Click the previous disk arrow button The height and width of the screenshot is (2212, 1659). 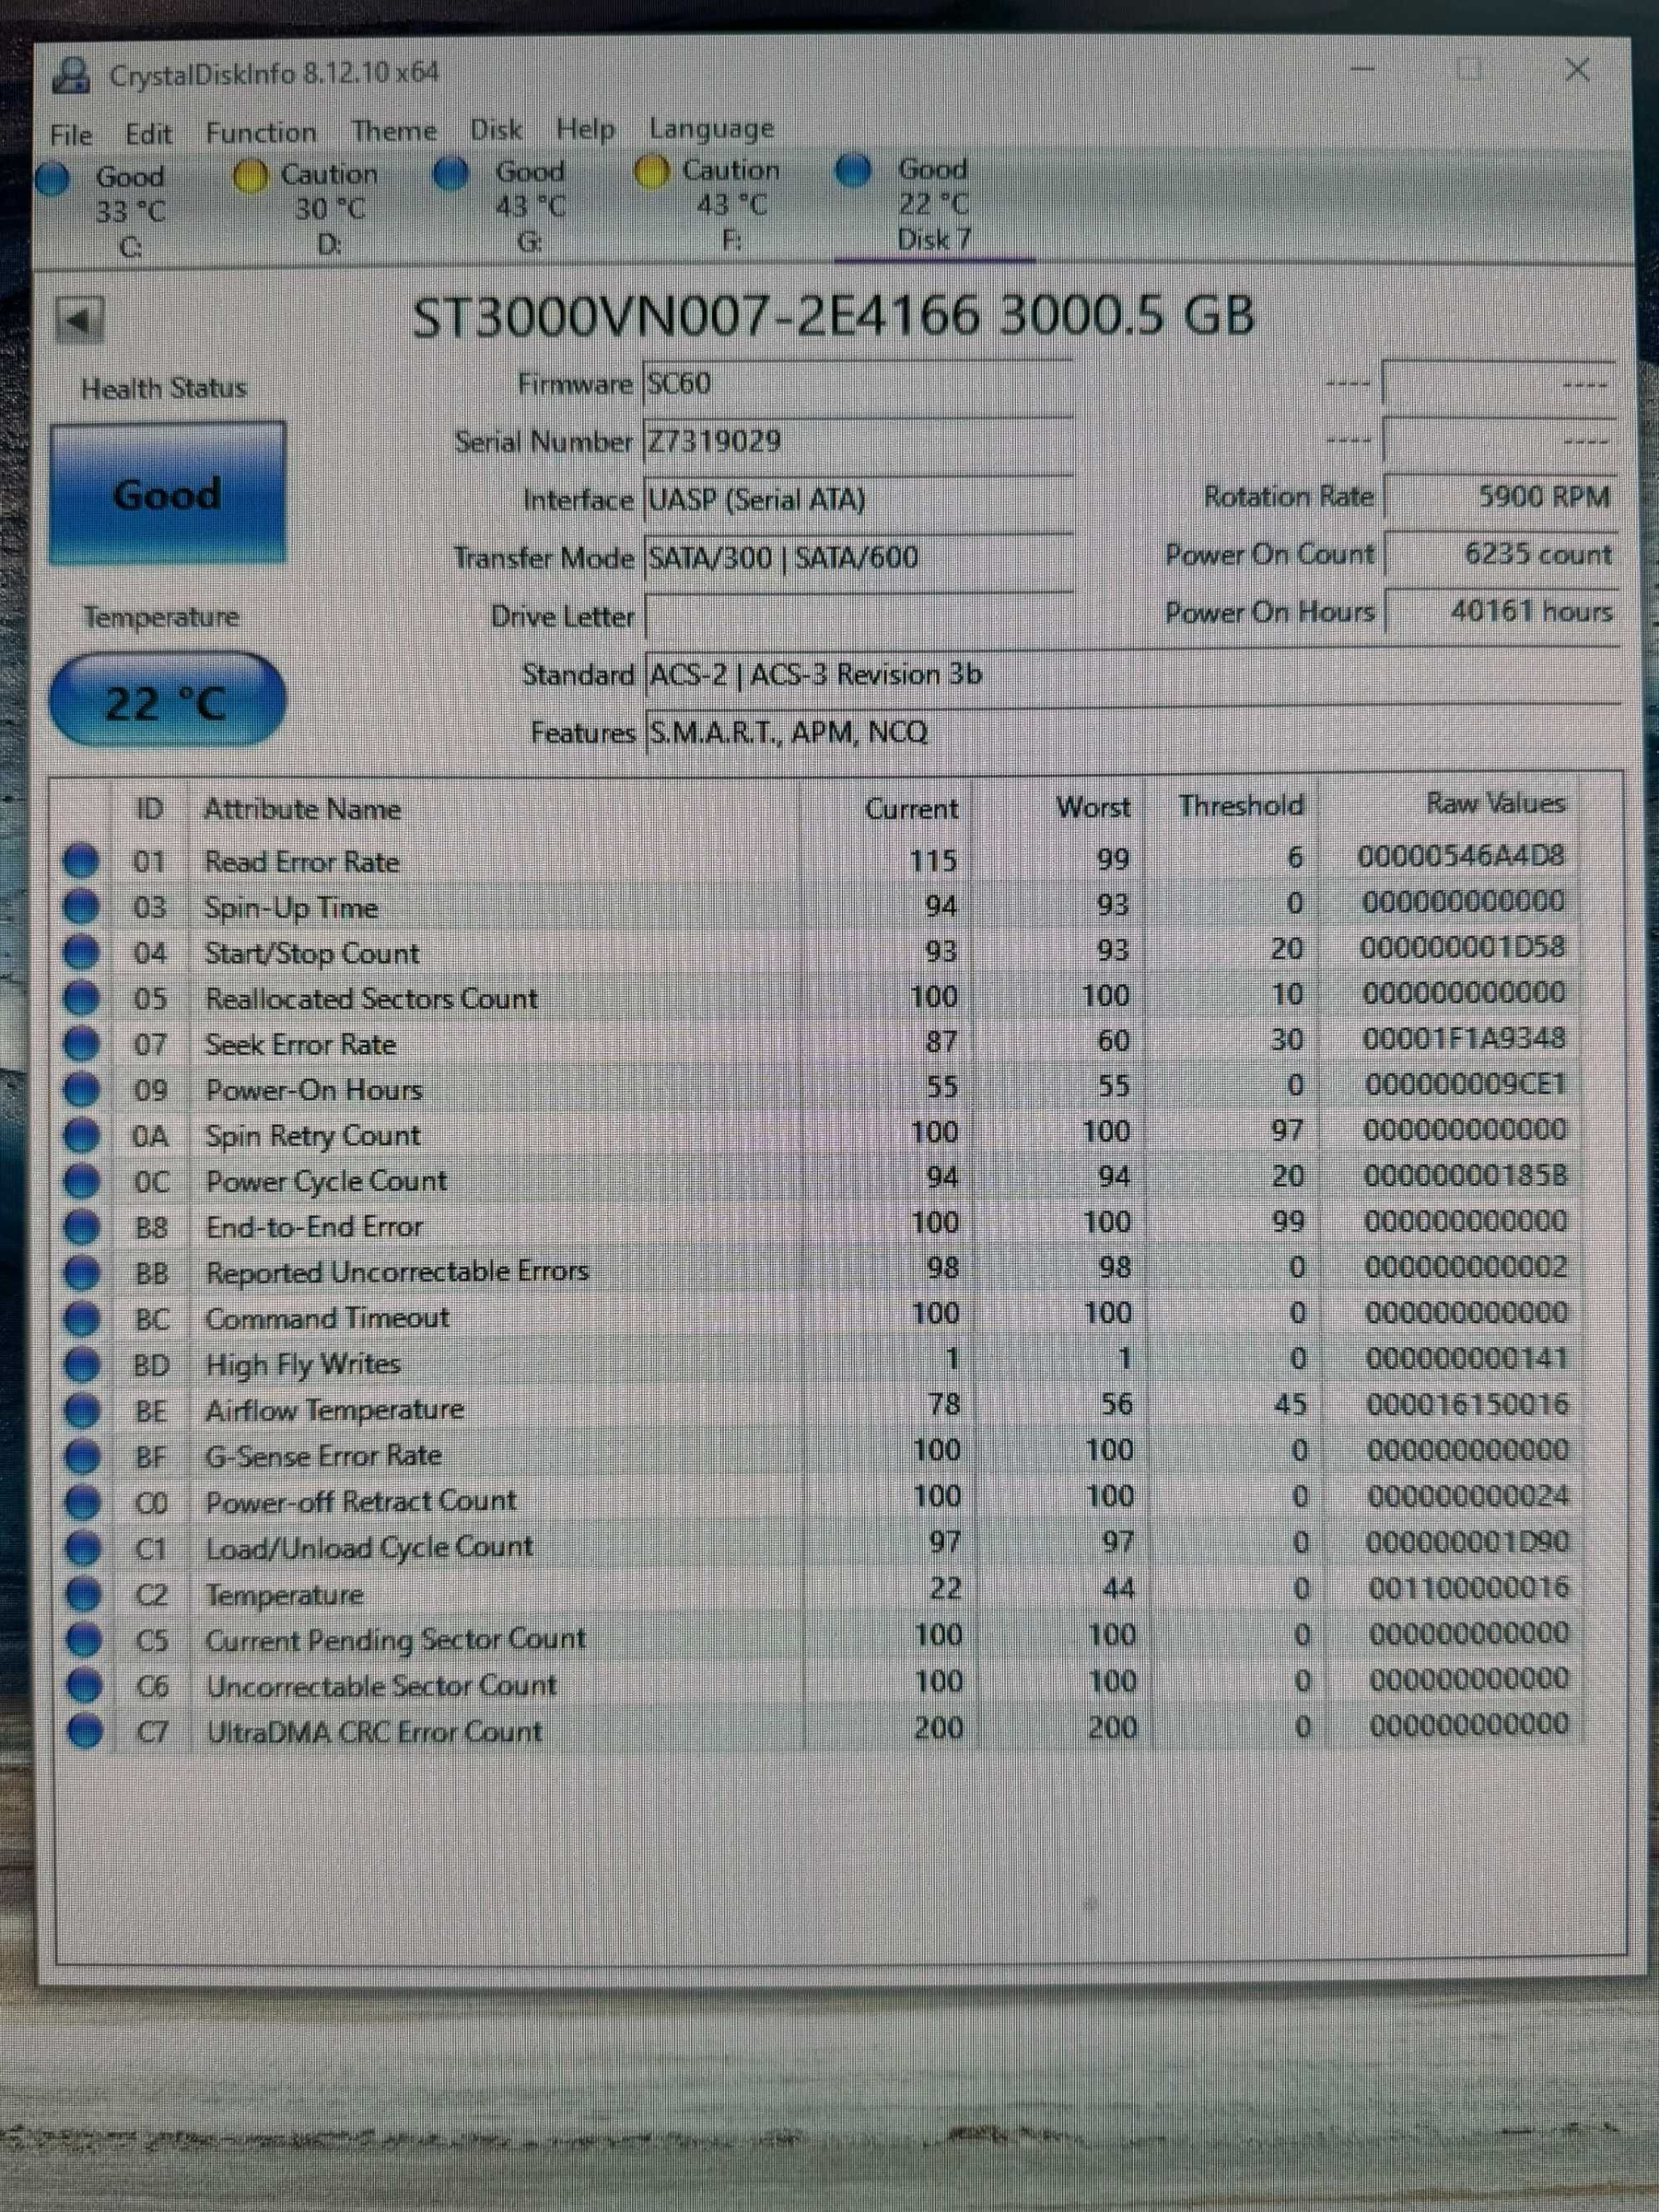[80, 321]
